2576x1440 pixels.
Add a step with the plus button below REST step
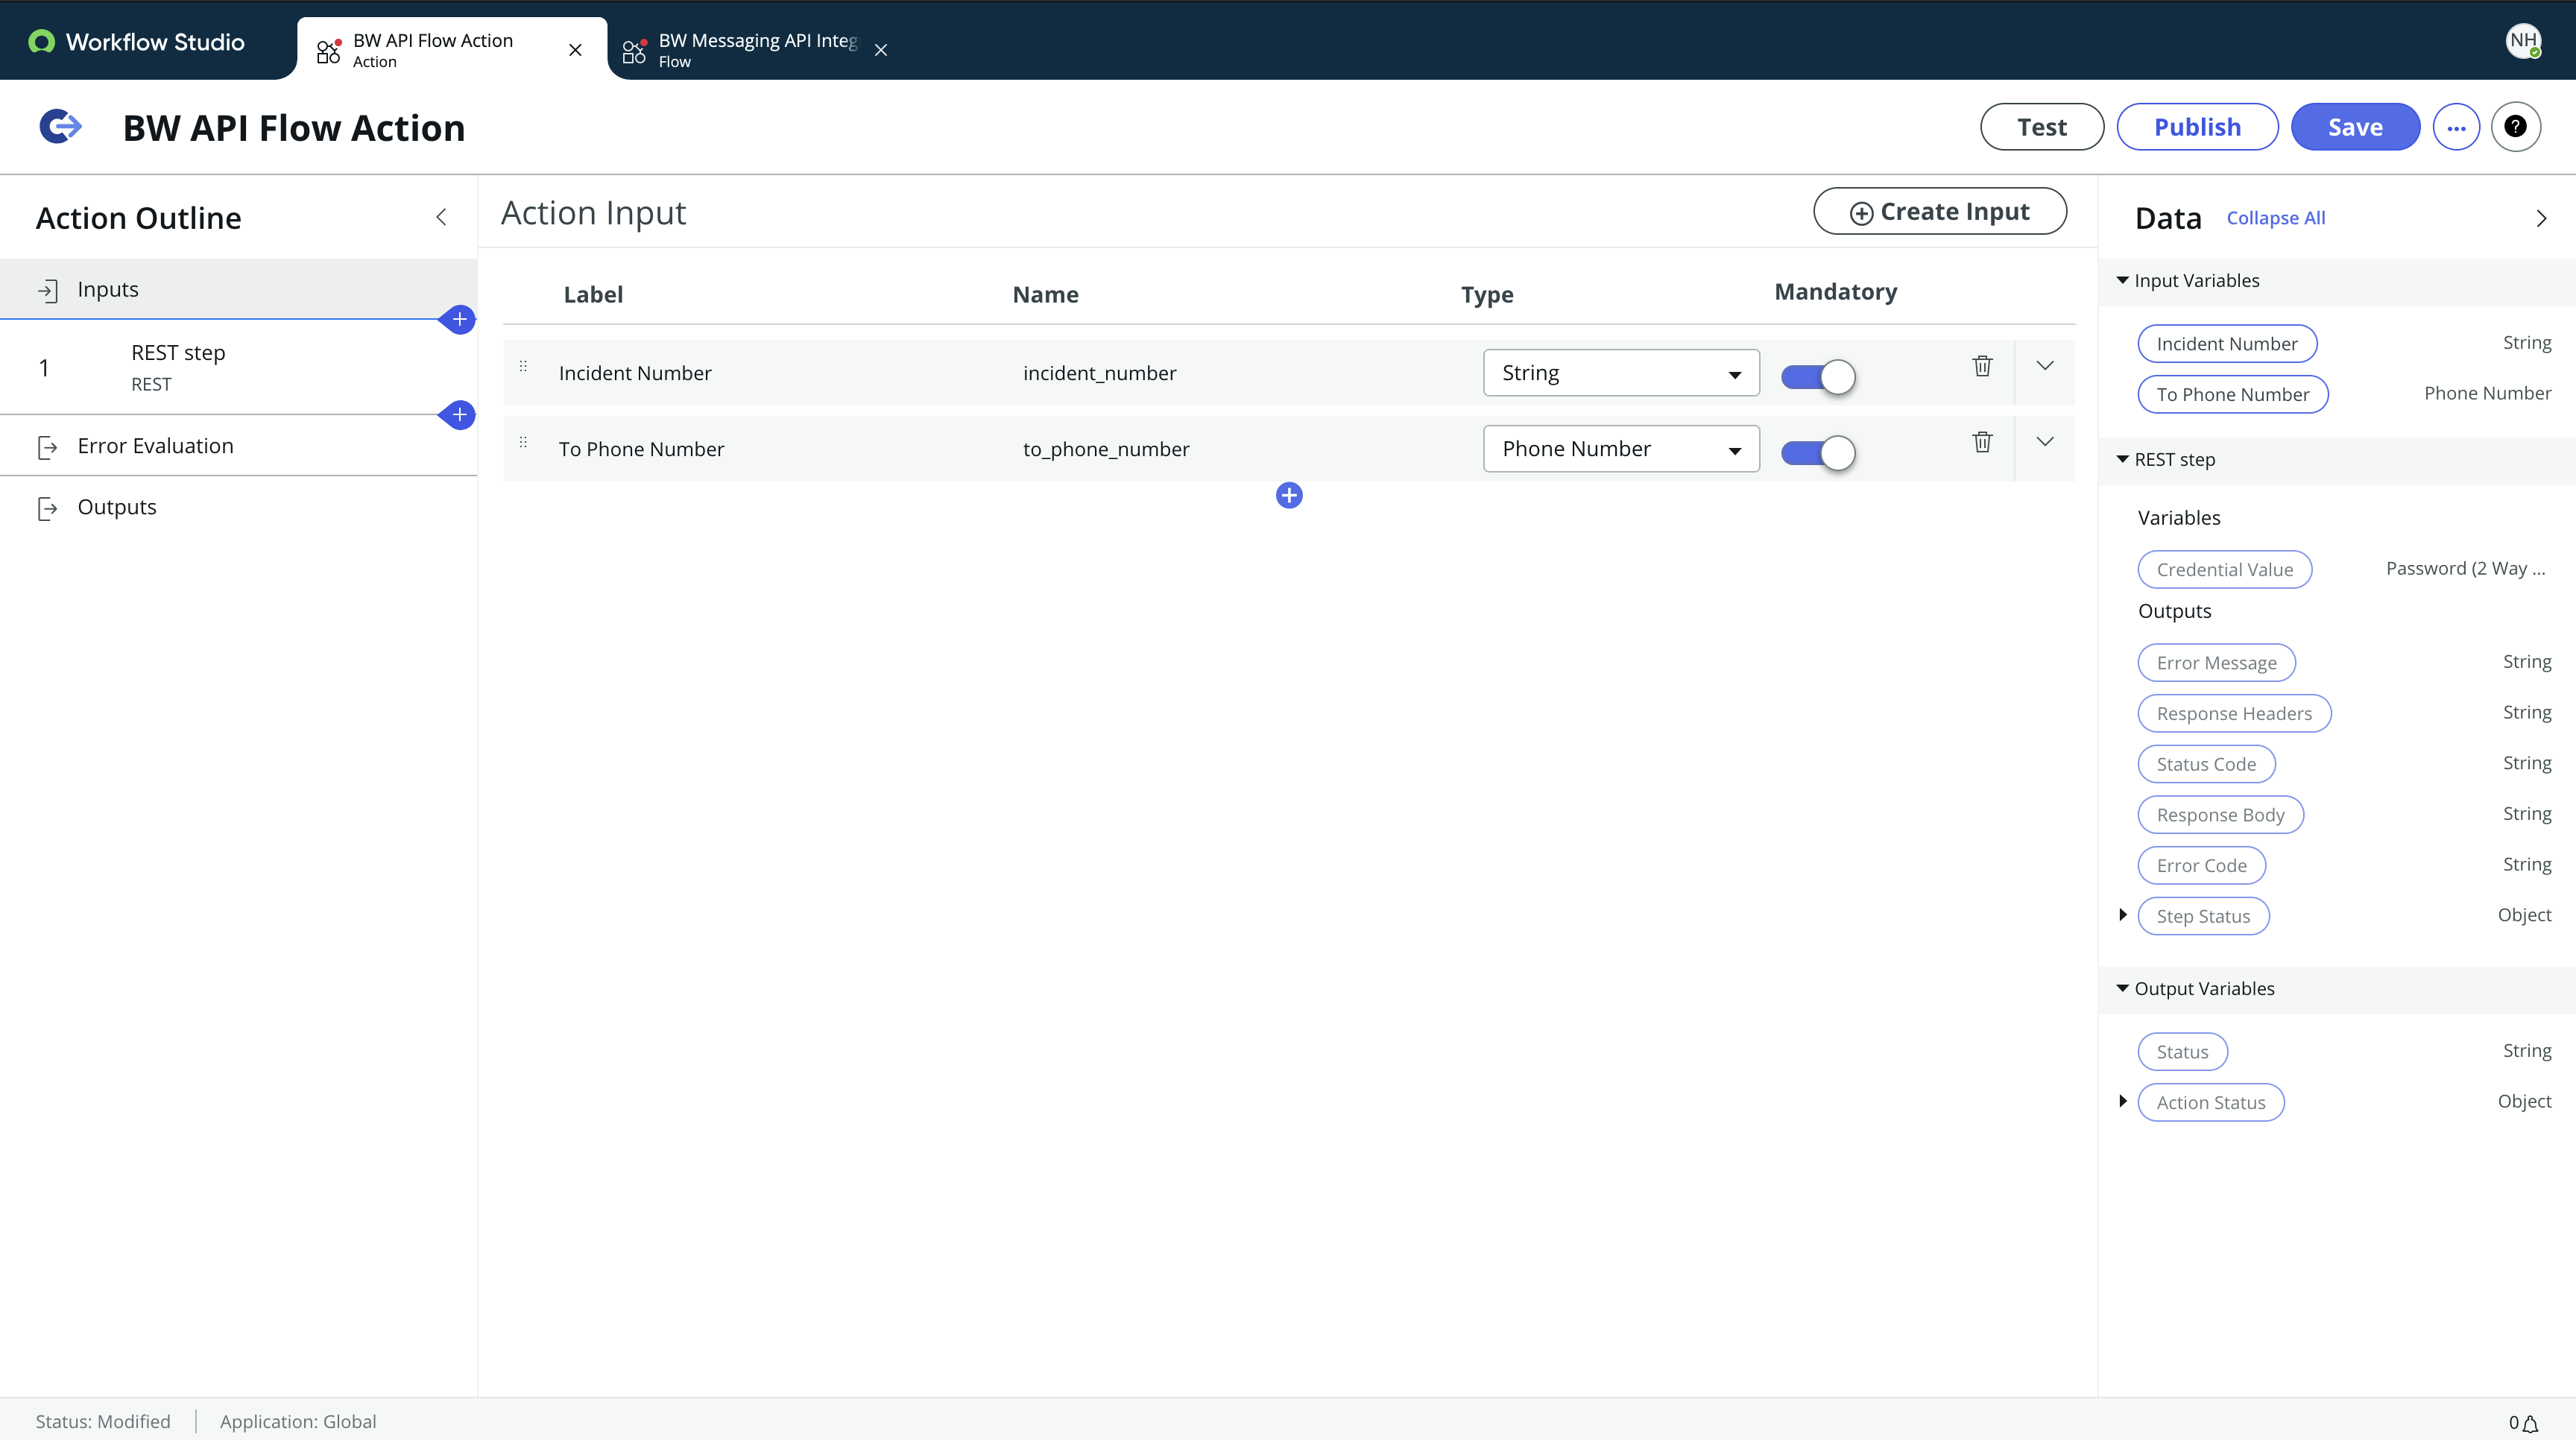pos(459,415)
